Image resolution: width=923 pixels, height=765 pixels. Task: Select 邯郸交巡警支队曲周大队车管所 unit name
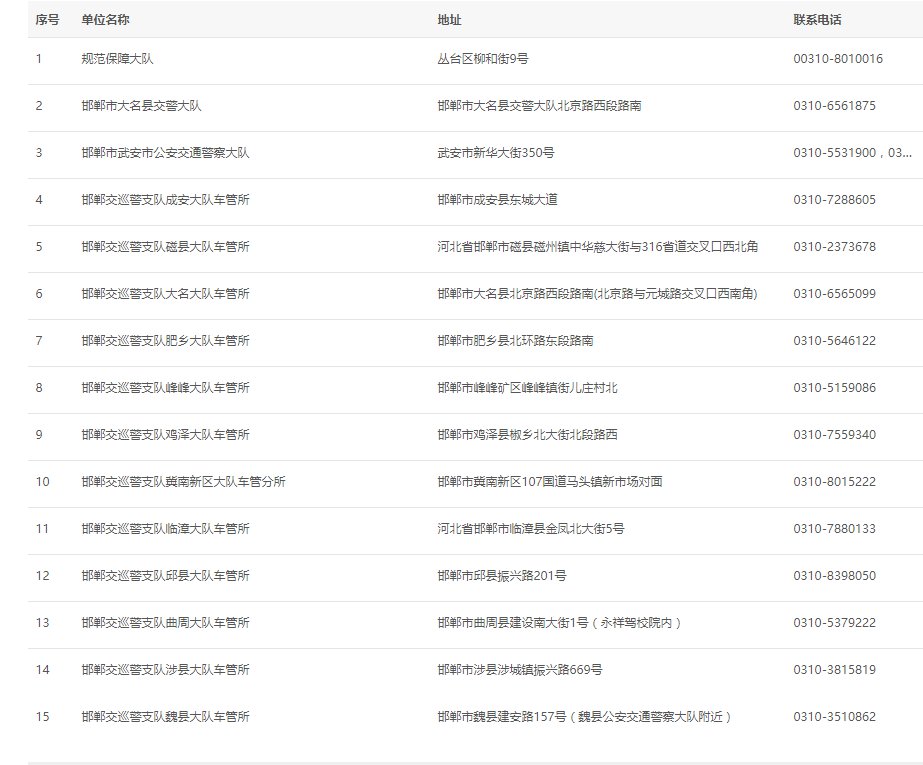[x=165, y=623]
